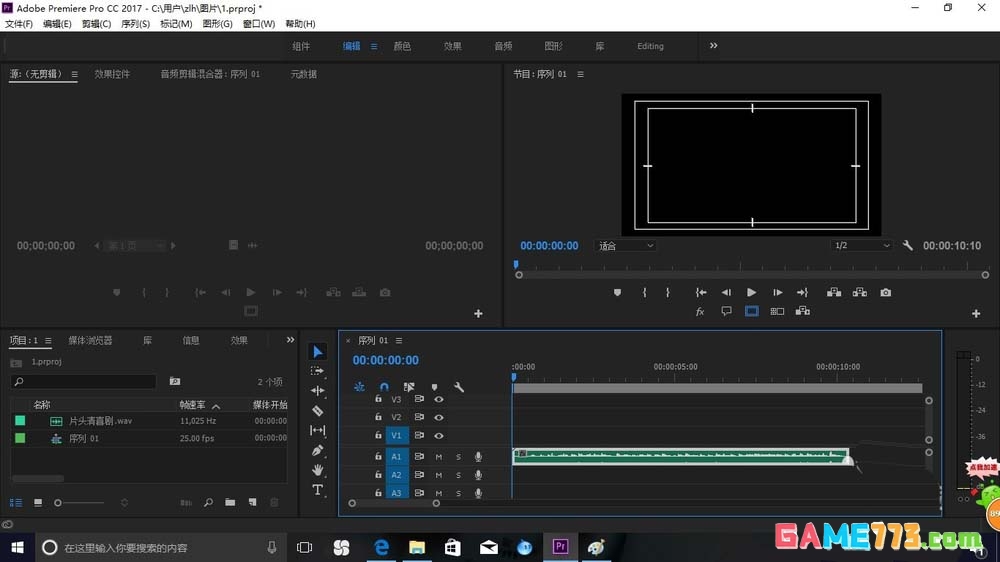Viewport: 1000px width, 562px height.
Task: Select the Hand tool
Action: 318,470
